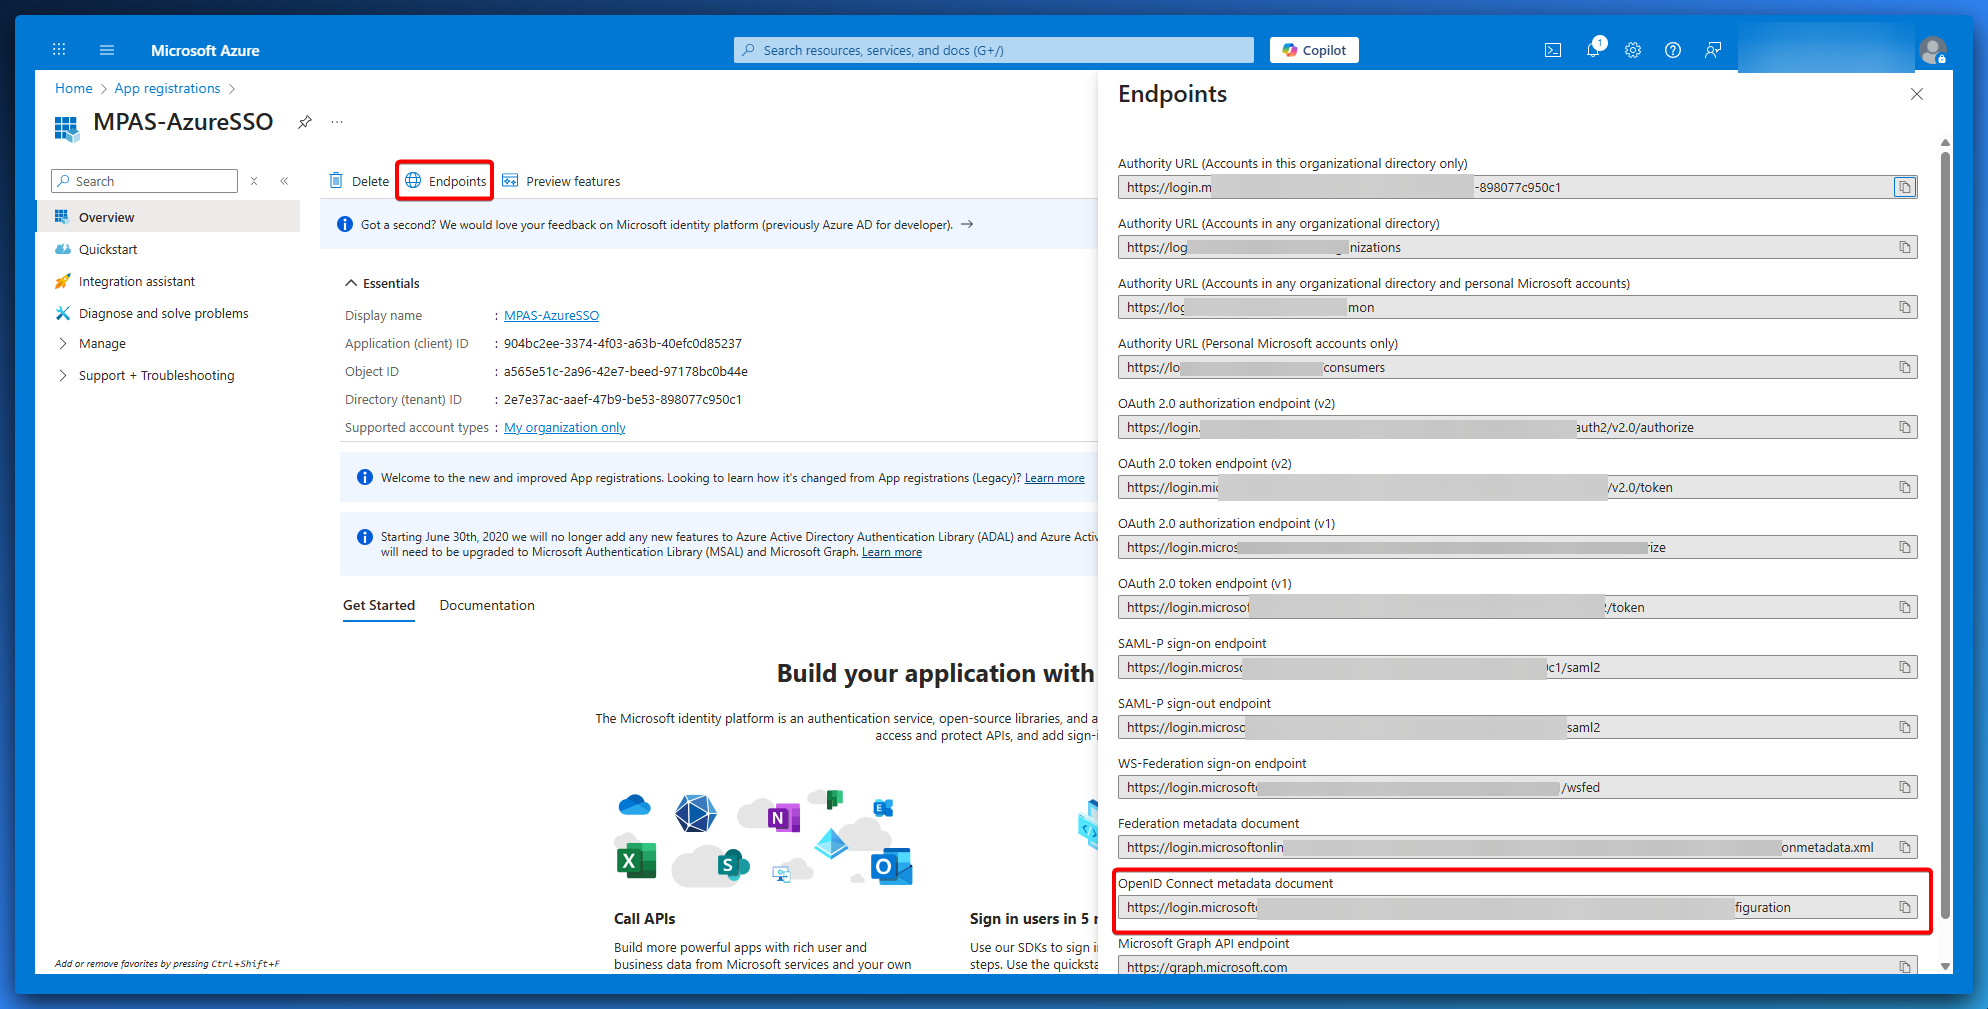Image resolution: width=1988 pixels, height=1009 pixels.
Task: Focus the sidebar Search field
Action: [x=145, y=181]
